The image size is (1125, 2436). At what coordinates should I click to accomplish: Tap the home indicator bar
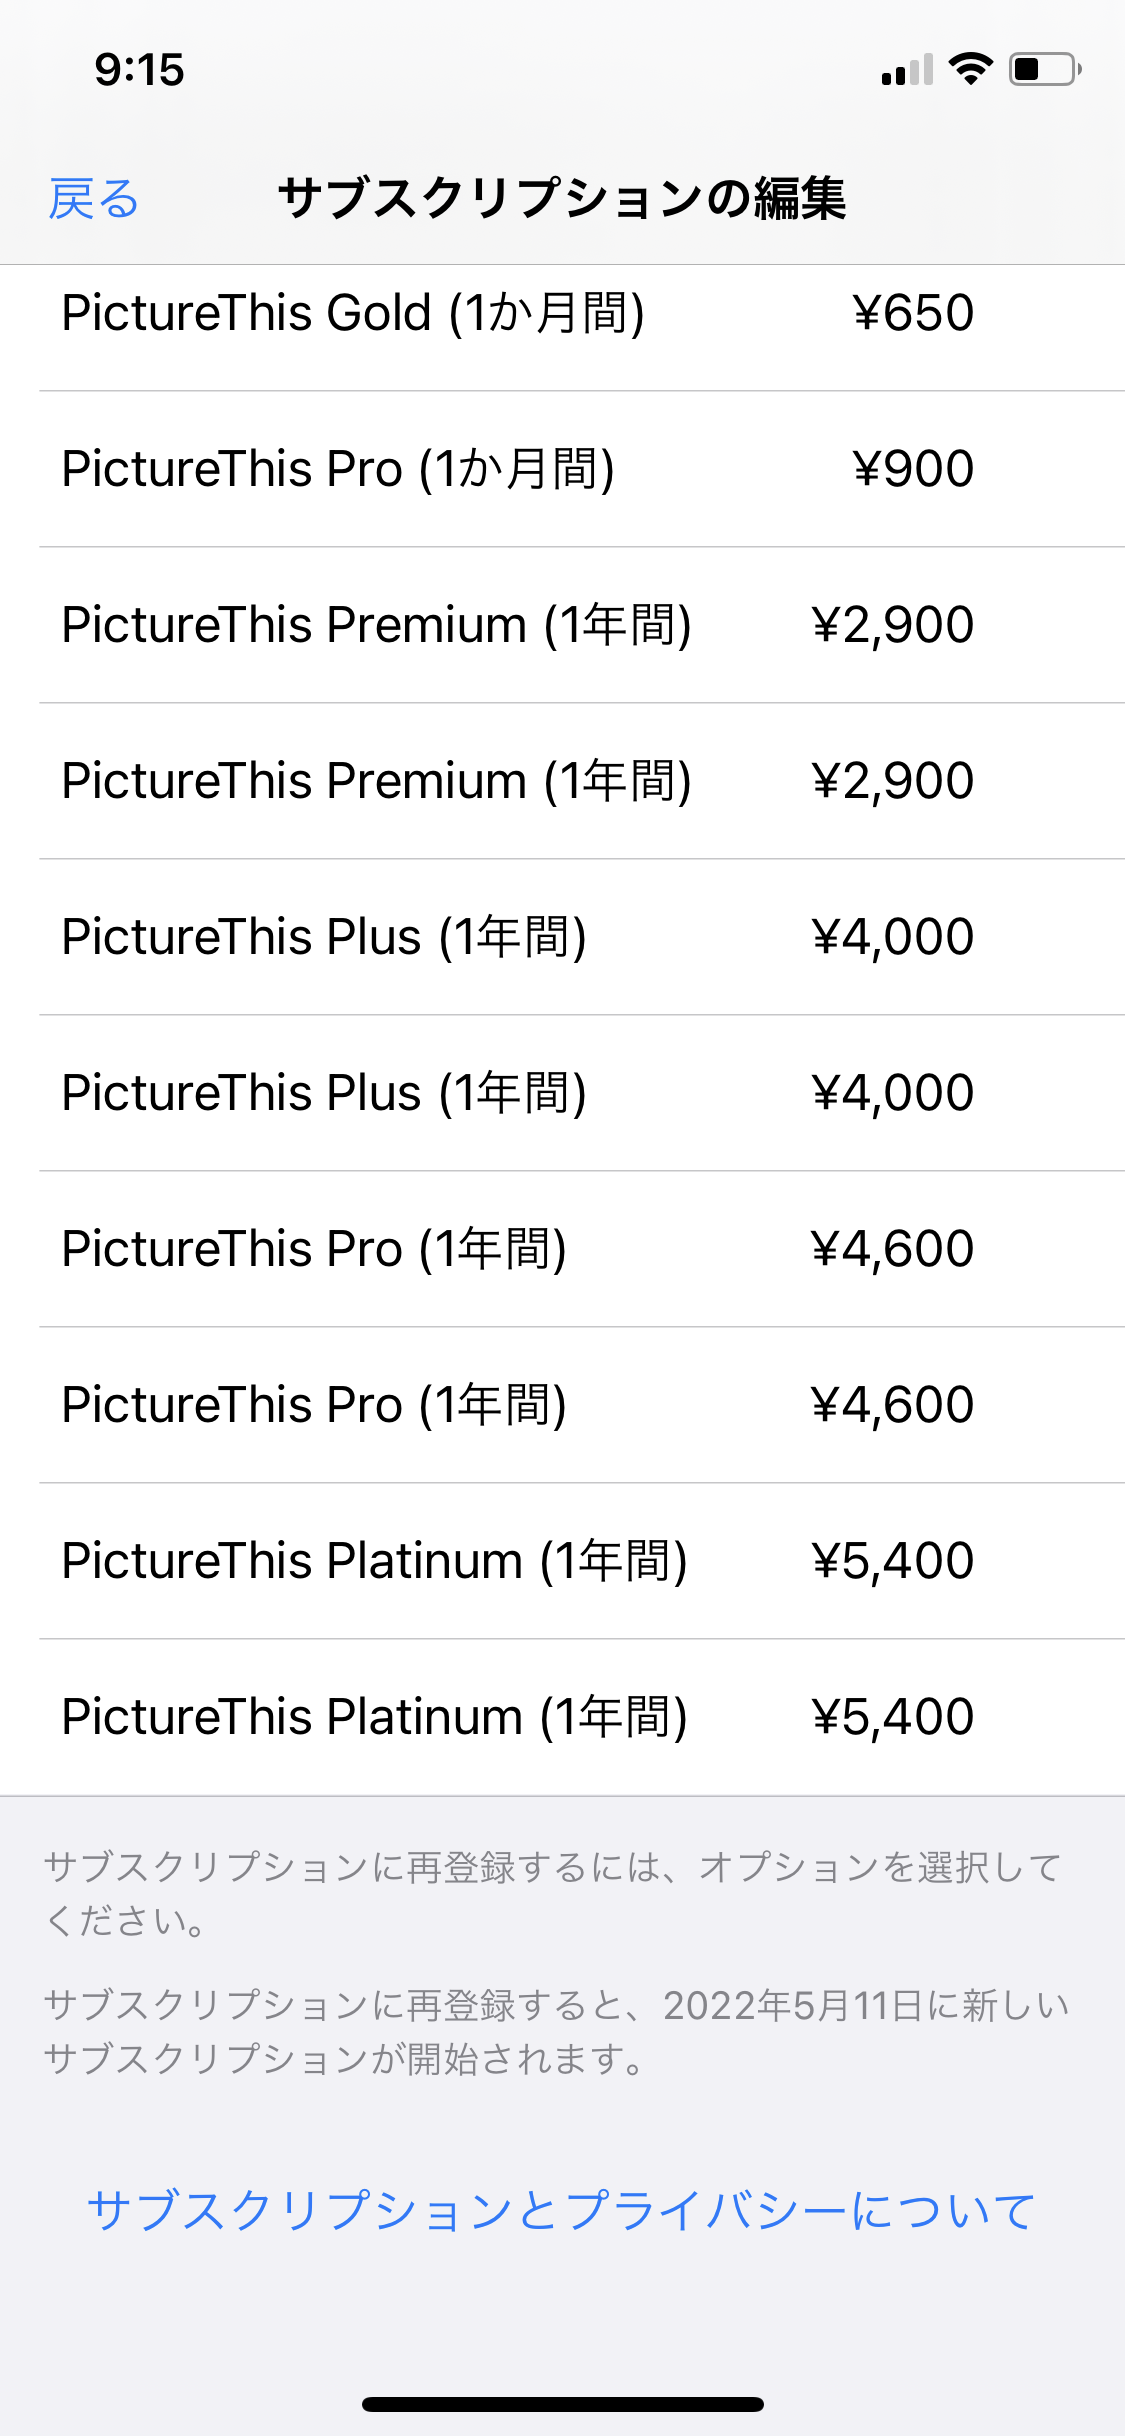[x=562, y=2404]
